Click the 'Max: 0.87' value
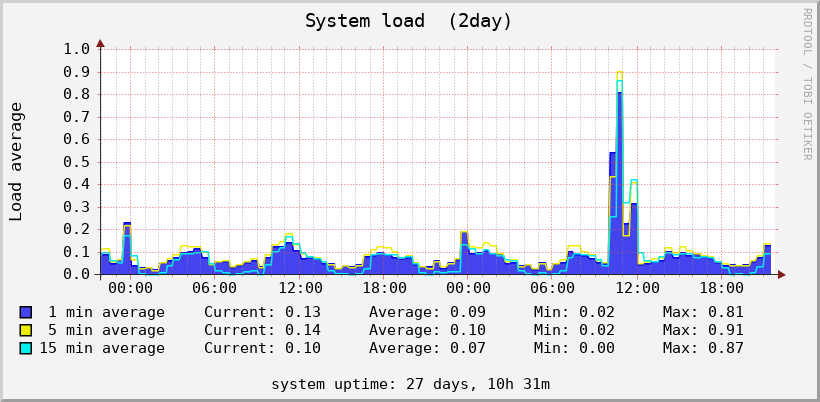This screenshot has width=820, height=402. [703, 348]
